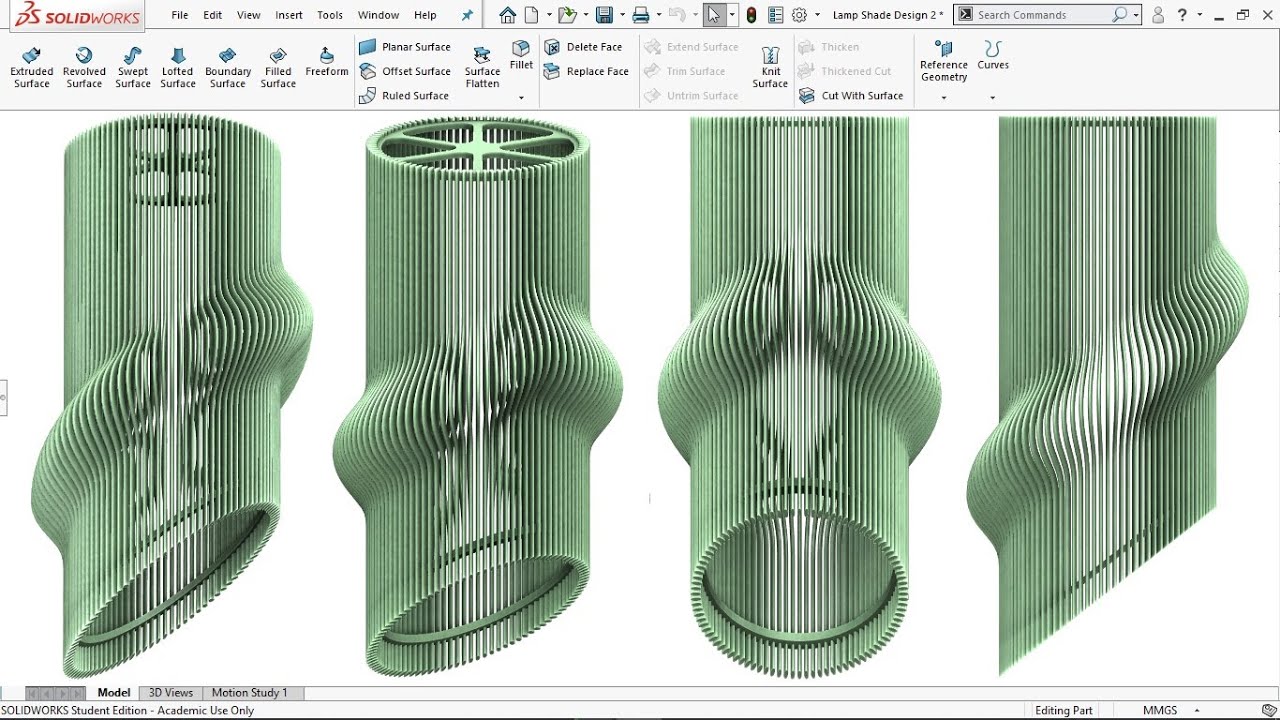Select the Extruded Surface tool
Image resolution: width=1280 pixels, height=720 pixels.
coord(32,68)
